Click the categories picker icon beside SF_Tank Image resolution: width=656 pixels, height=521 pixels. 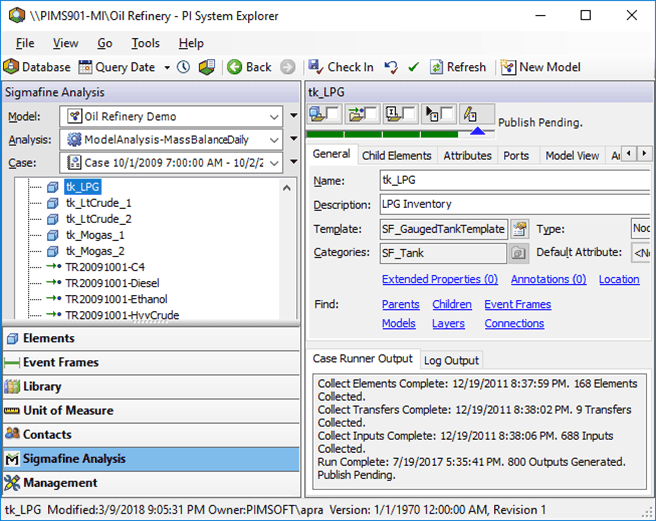(x=518, y=253)
